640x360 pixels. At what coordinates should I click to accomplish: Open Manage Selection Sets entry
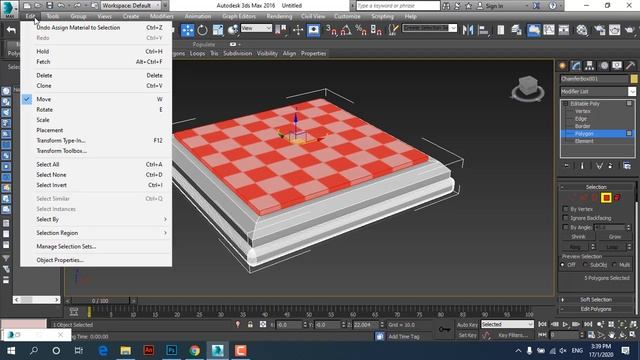(x=96, y=246)
